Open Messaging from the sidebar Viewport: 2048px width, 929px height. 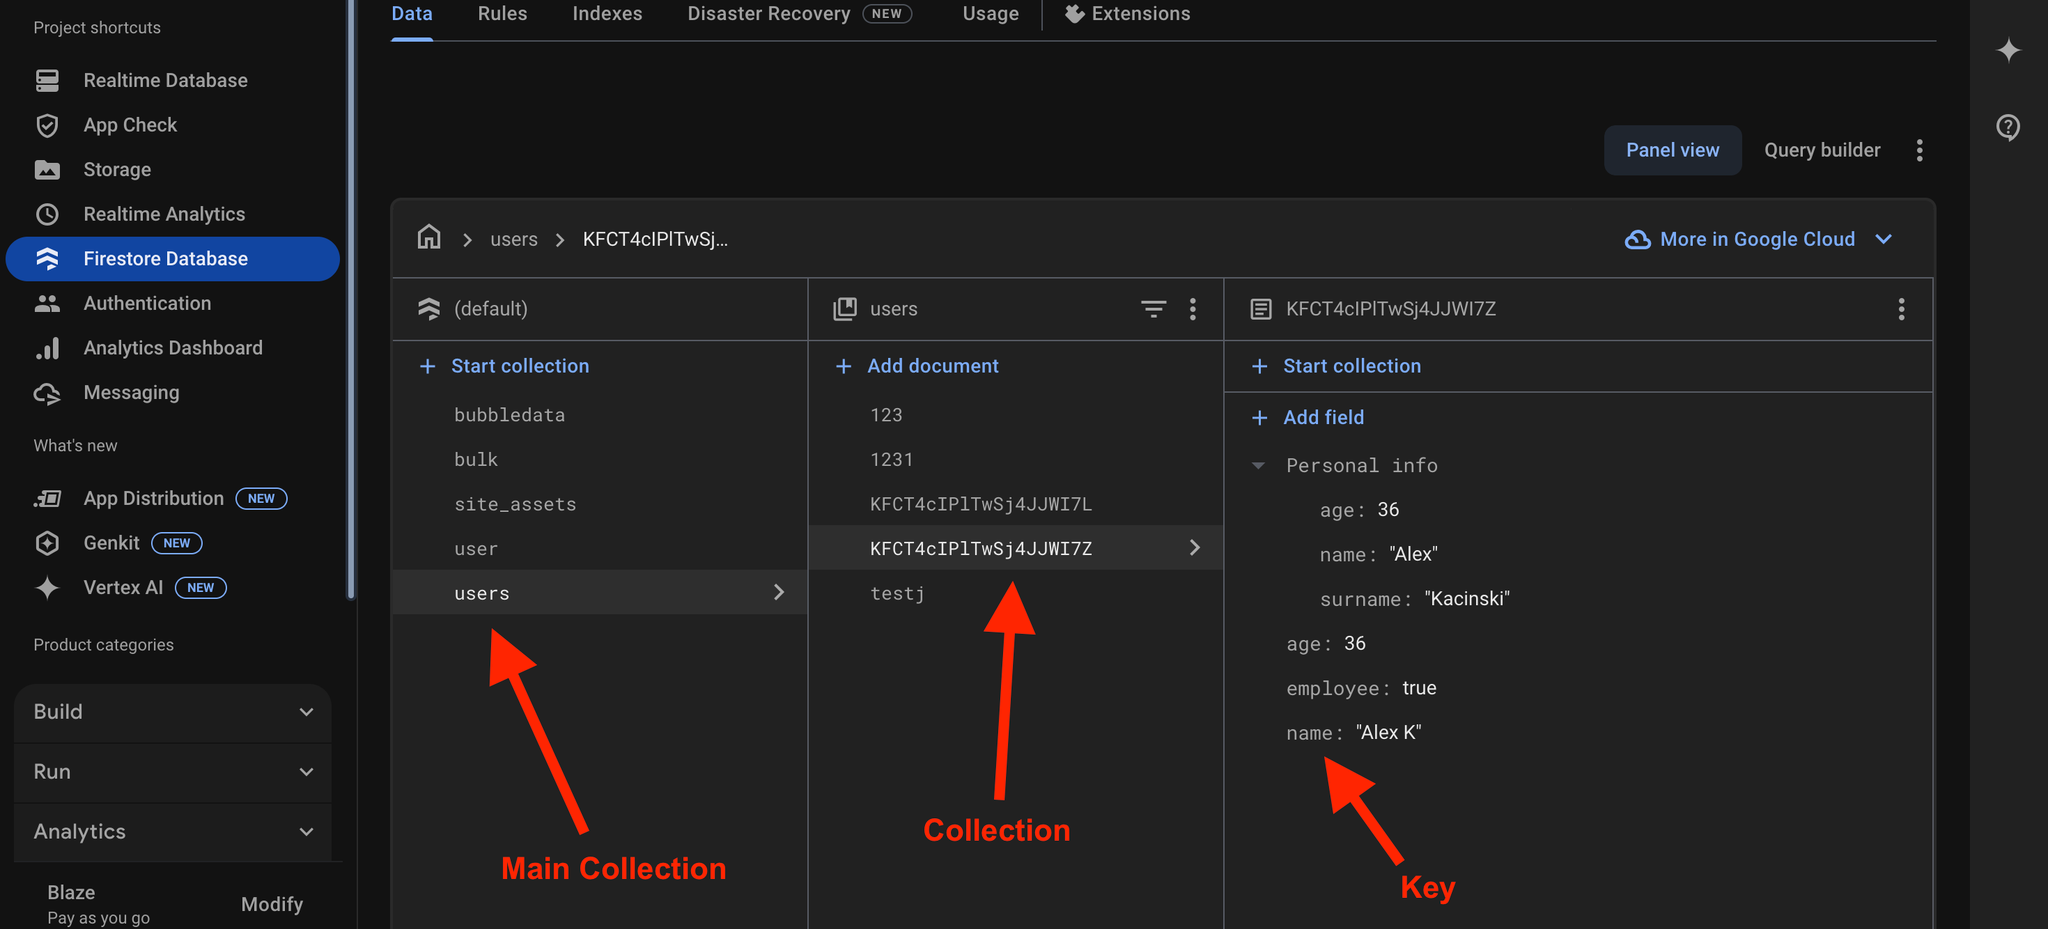(130, 392)
